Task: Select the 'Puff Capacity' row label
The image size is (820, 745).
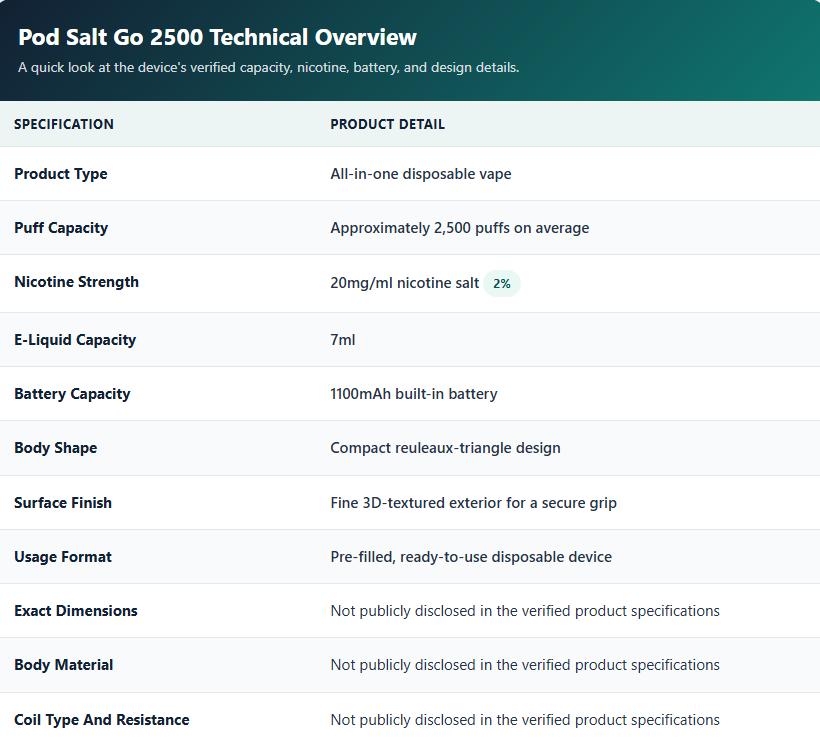Action: point(61,228)
